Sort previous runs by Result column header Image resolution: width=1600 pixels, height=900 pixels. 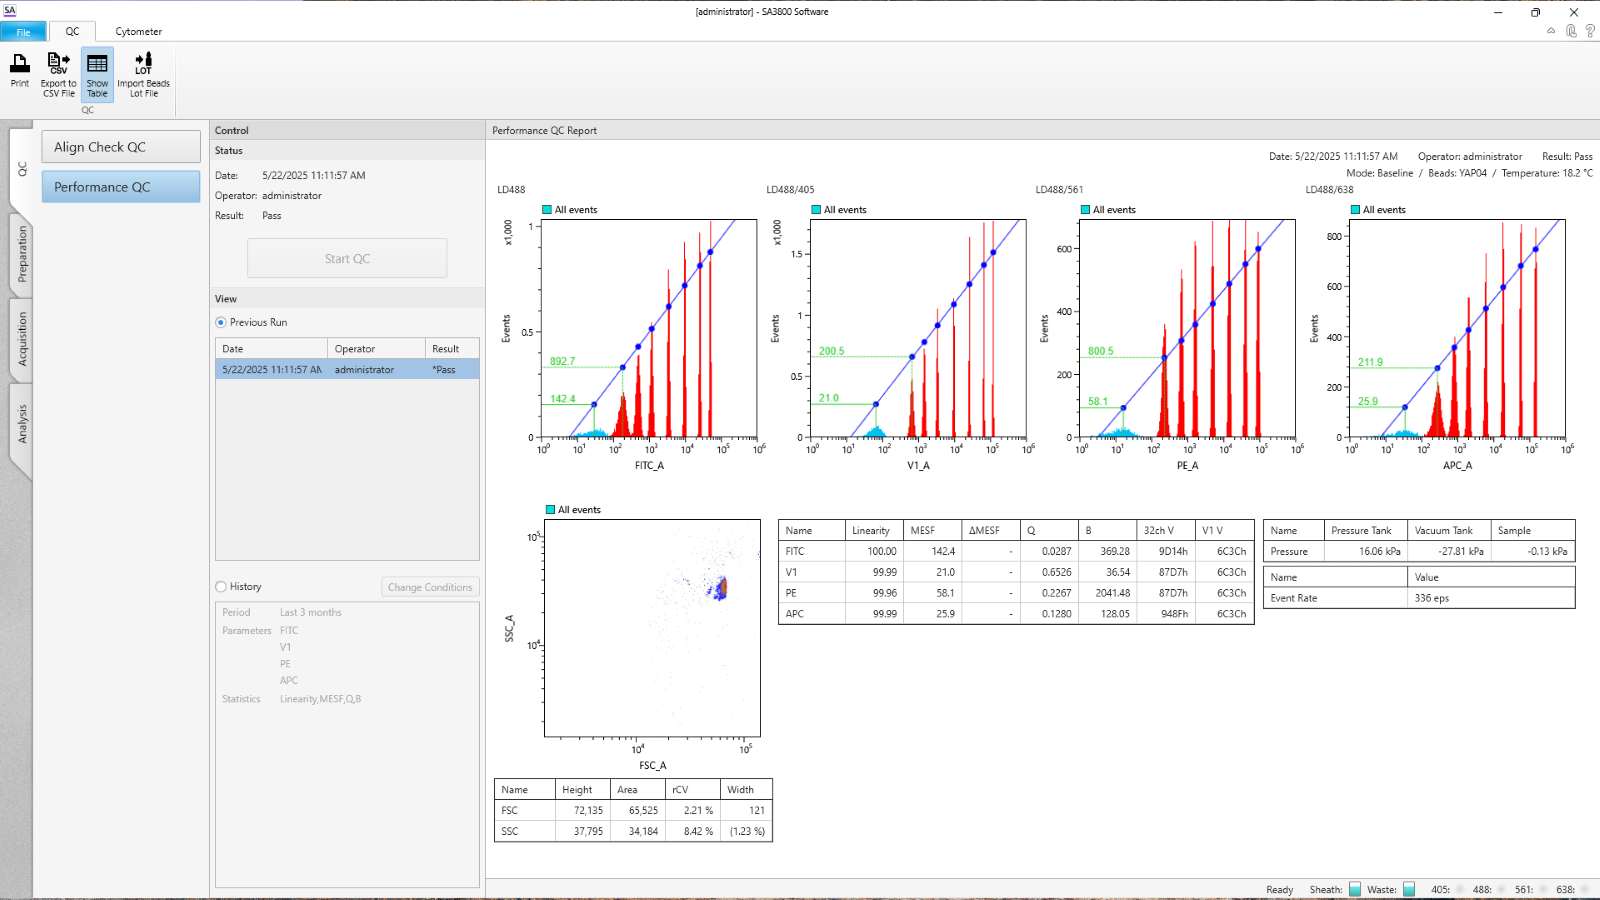pos(451,349)
